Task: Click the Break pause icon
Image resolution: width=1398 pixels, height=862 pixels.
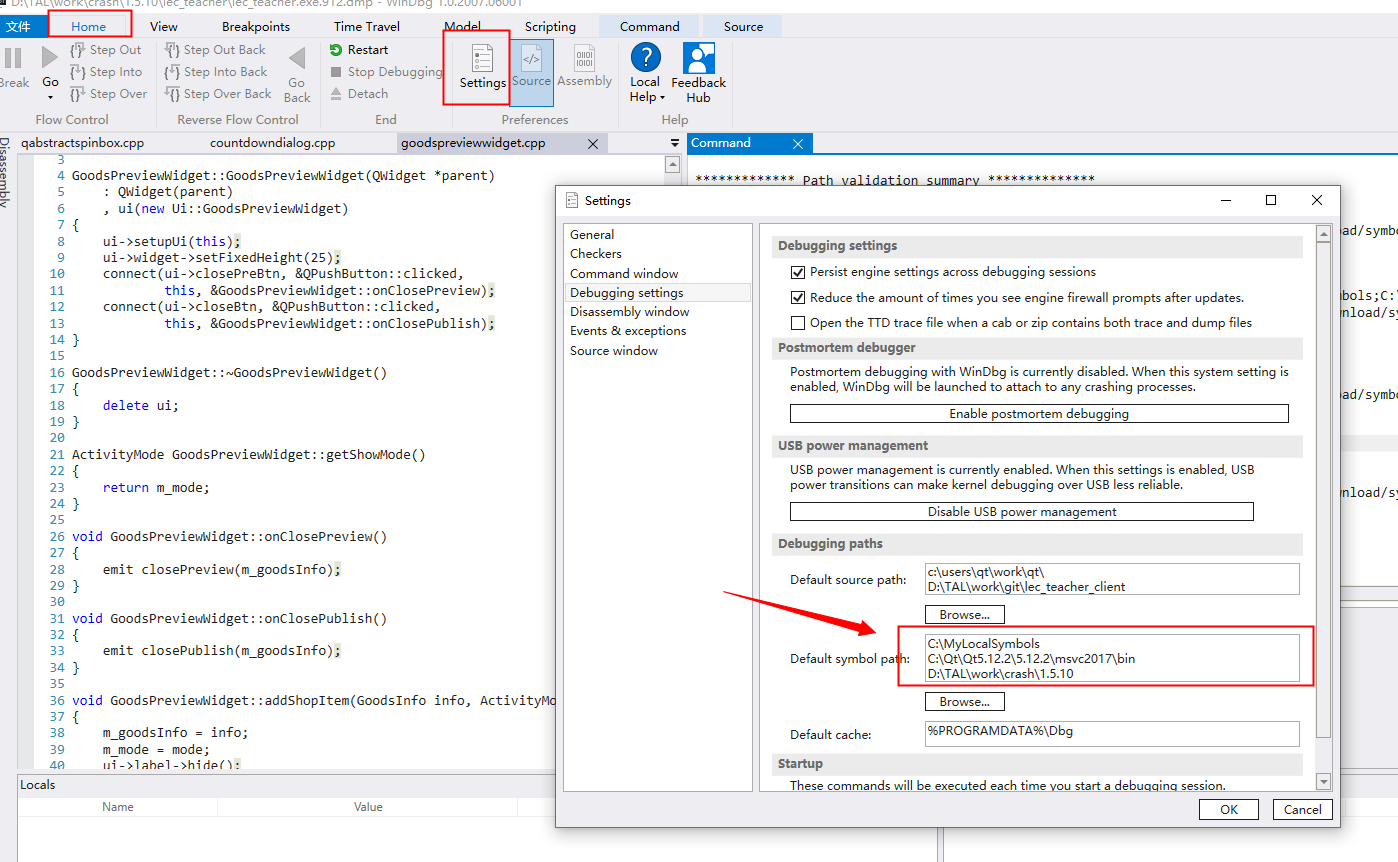Action: pos(12,58)
